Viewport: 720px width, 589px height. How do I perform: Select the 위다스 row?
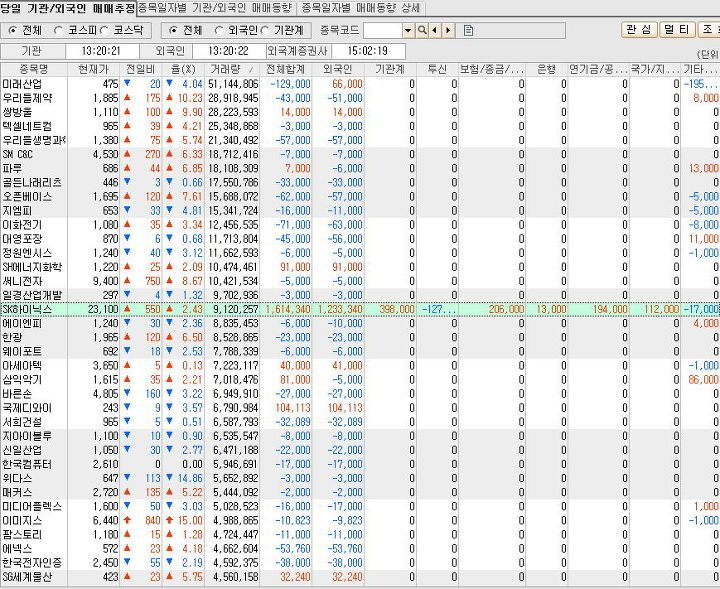pos(360,478)
